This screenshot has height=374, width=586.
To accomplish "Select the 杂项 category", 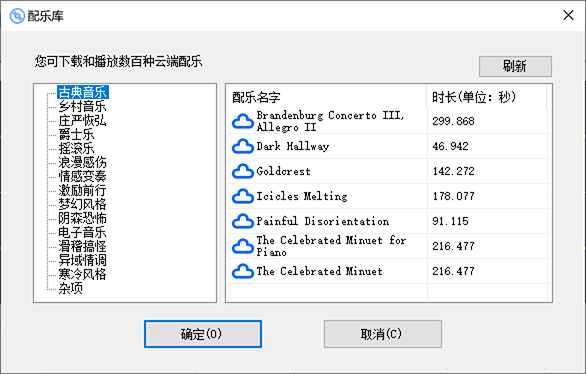I will coord(70,288).
